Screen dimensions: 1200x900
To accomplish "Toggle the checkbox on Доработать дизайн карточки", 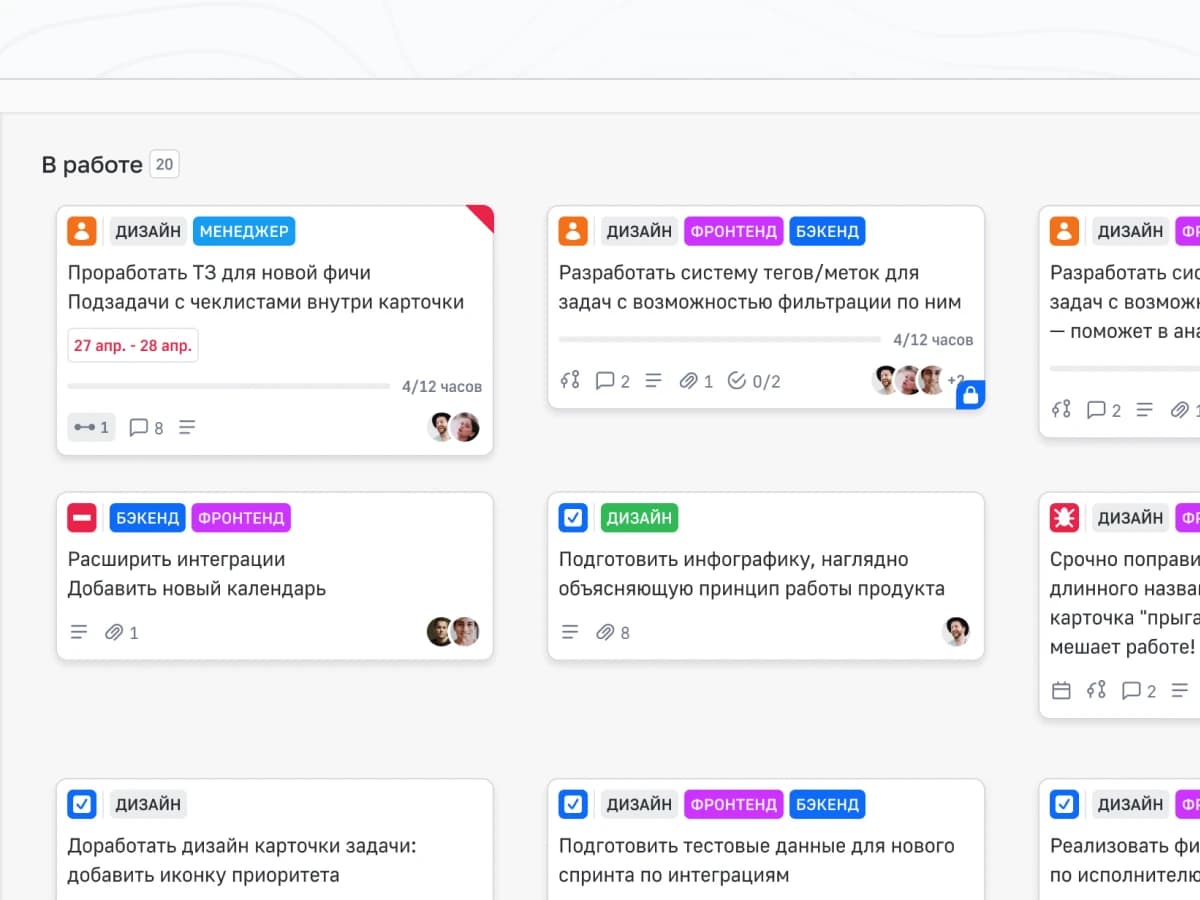I will click(x=81, y=804).
